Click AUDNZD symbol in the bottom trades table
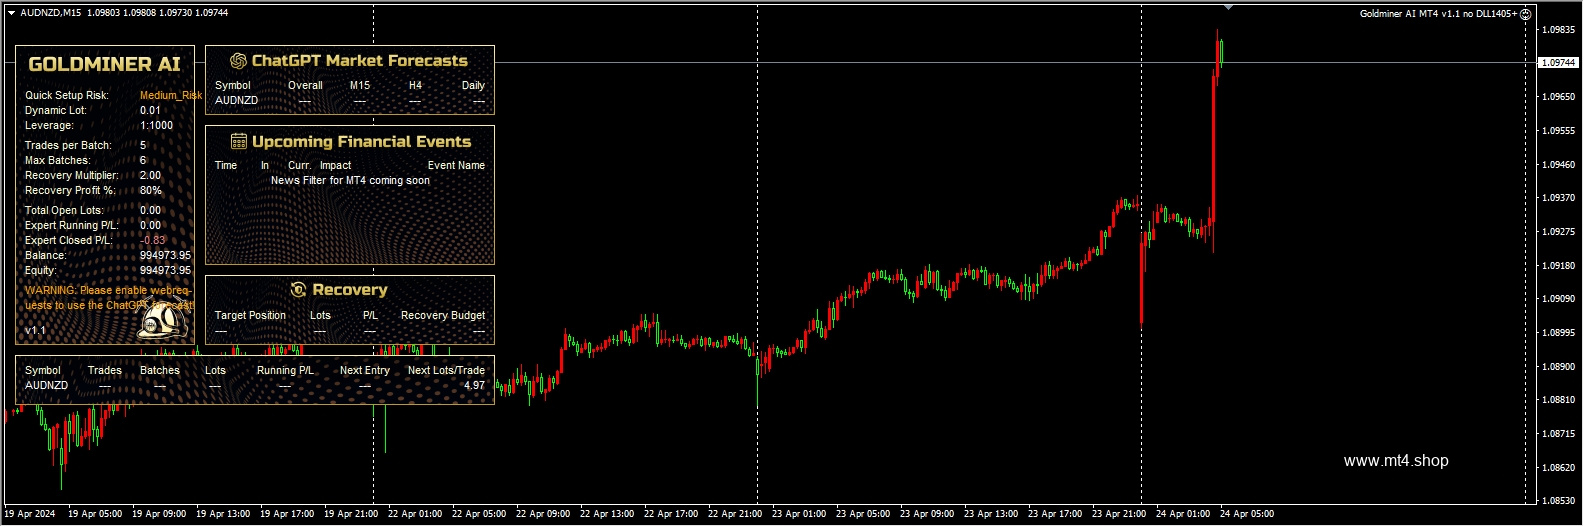1584x527 pixels. point(46,386)
